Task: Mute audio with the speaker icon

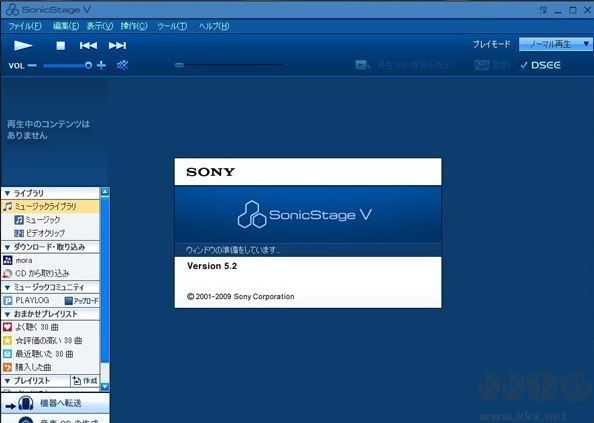Action: [x=122, y=65]
